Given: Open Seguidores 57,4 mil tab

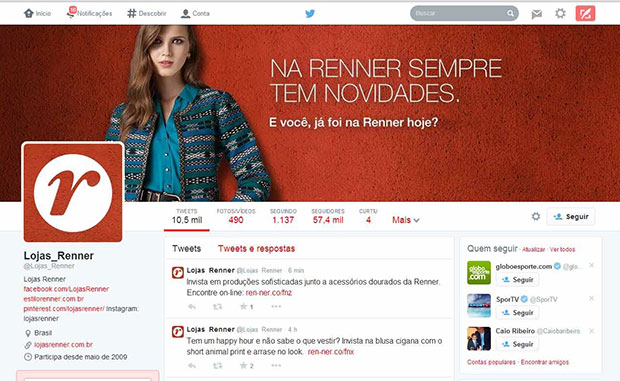Looking at the screenshot, I should 328,217.
